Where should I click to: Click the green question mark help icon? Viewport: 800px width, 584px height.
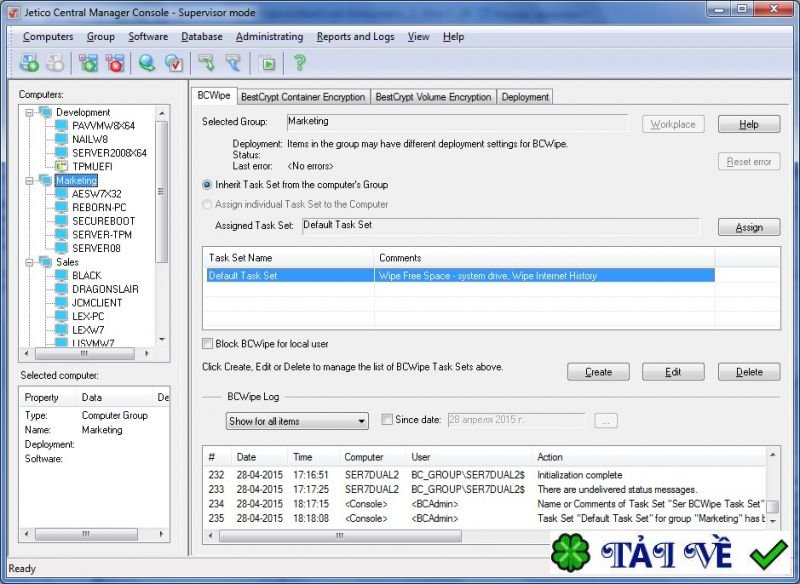tap(298, 63)
